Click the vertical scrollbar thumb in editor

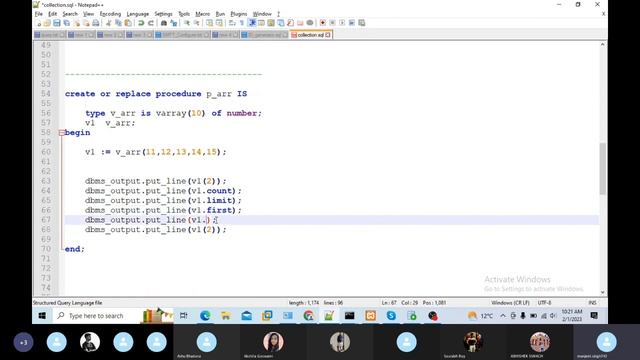coord(602,169)
